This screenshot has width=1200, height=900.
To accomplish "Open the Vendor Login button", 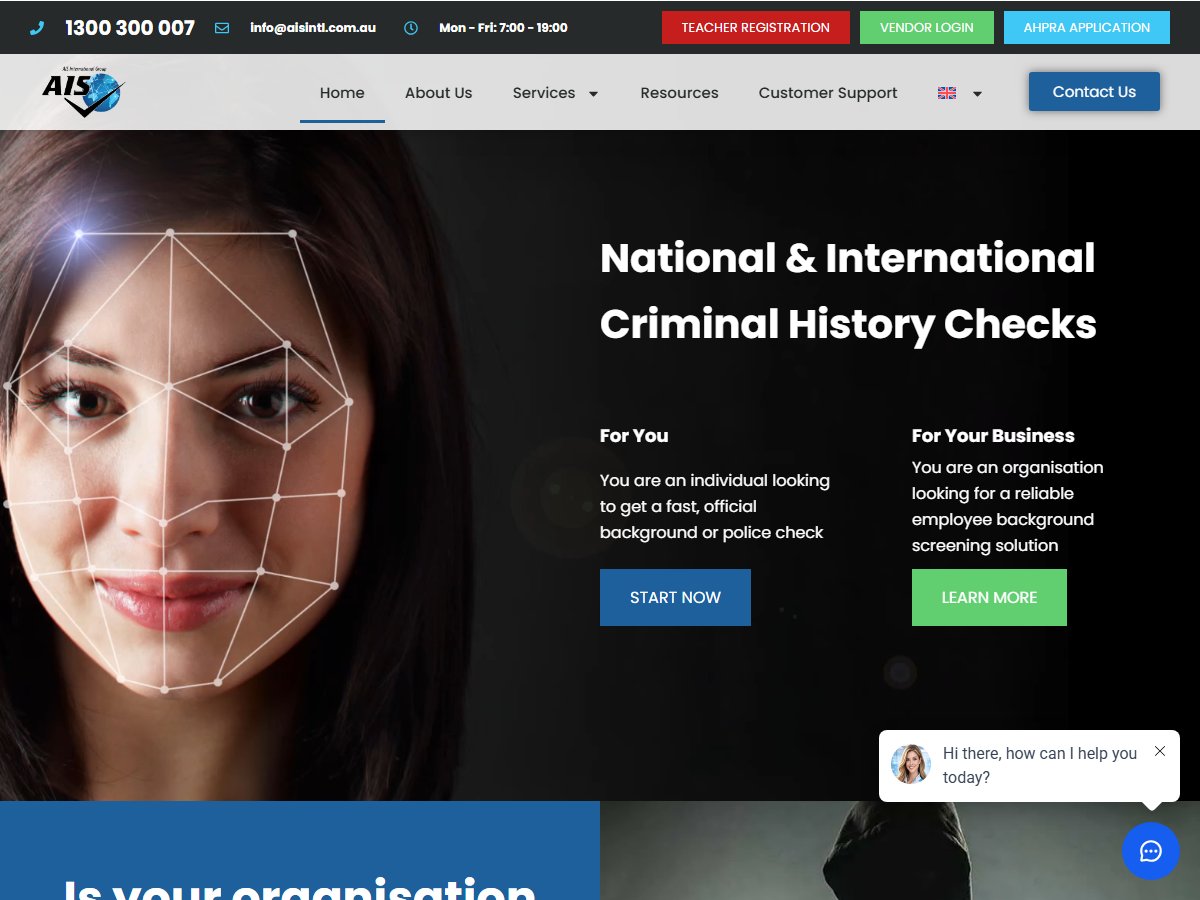I will pyautogui.click(x=927, y=28).
